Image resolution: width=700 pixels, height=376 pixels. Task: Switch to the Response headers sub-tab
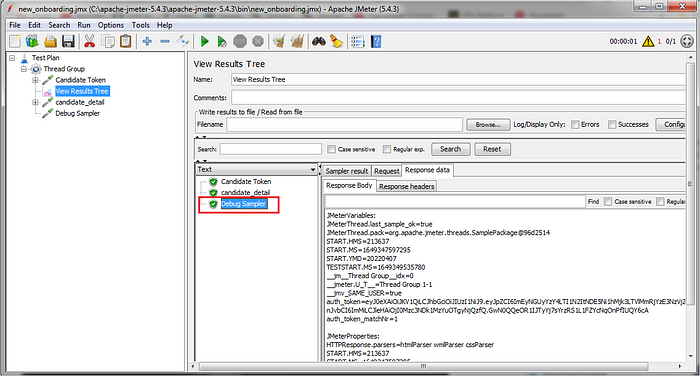pos(406,186)
